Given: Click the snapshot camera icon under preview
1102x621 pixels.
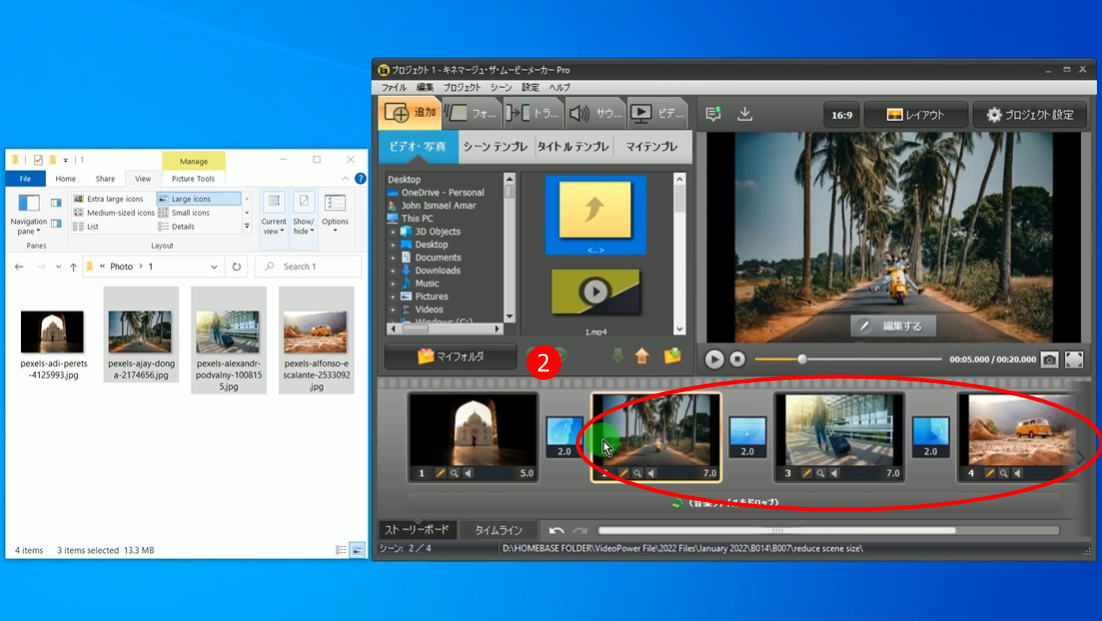Looking at the screenshot, I should [1049, 360].
